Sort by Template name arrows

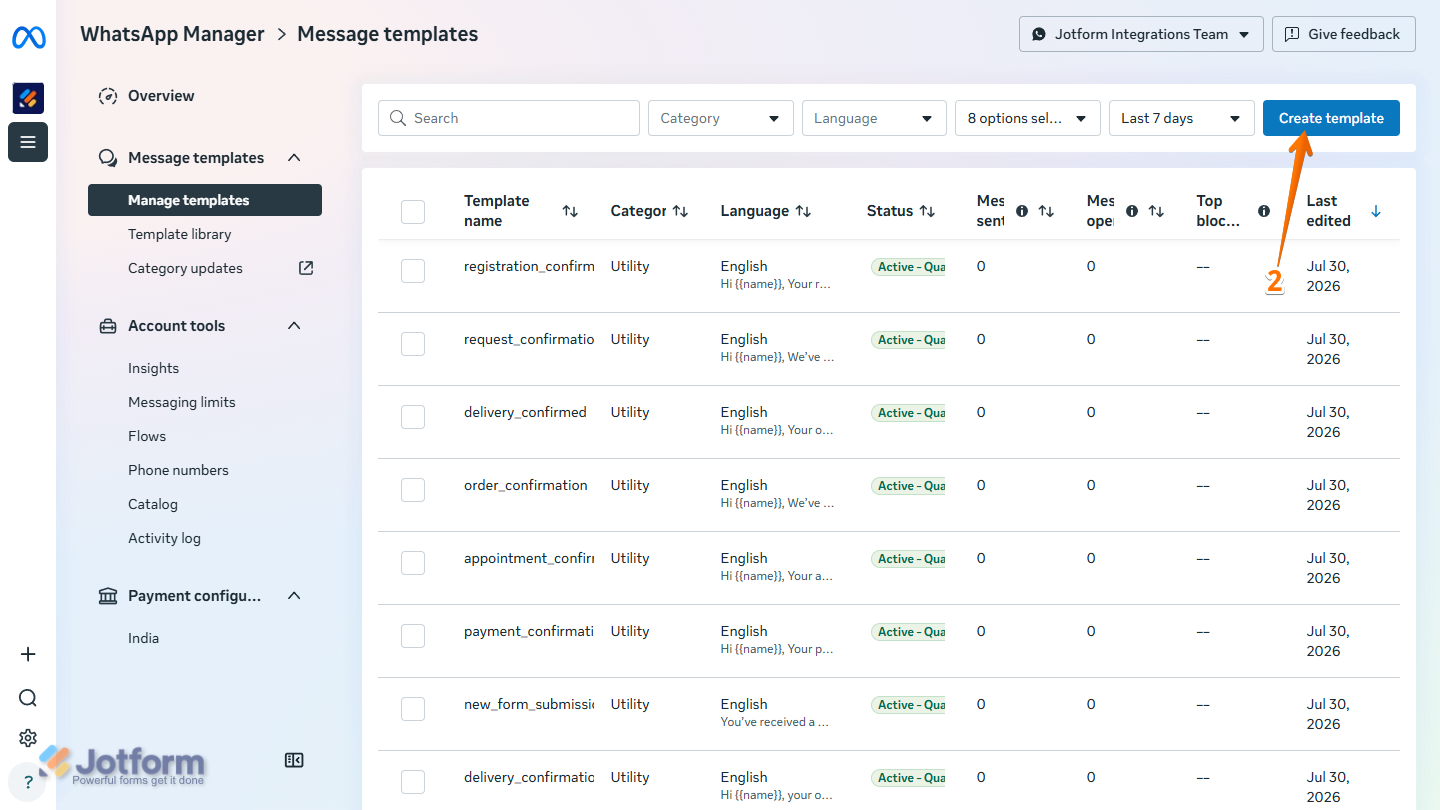tap(570, 211)
